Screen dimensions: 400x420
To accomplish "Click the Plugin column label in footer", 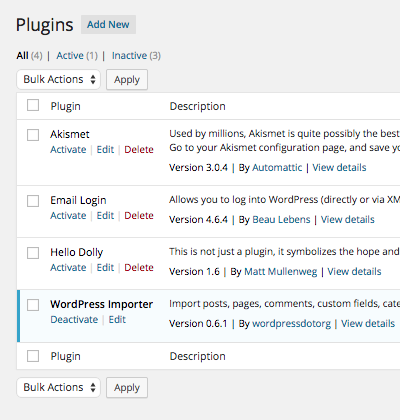I will coord(65,356).
